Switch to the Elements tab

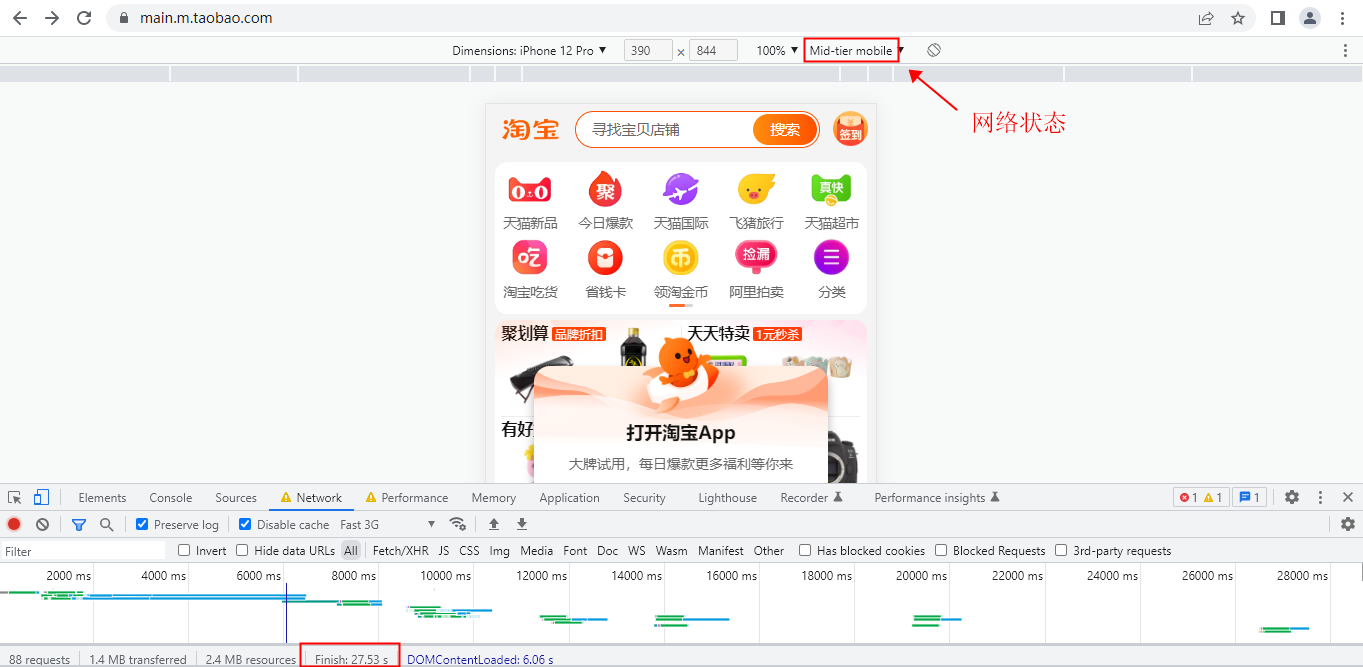point(102,497)
